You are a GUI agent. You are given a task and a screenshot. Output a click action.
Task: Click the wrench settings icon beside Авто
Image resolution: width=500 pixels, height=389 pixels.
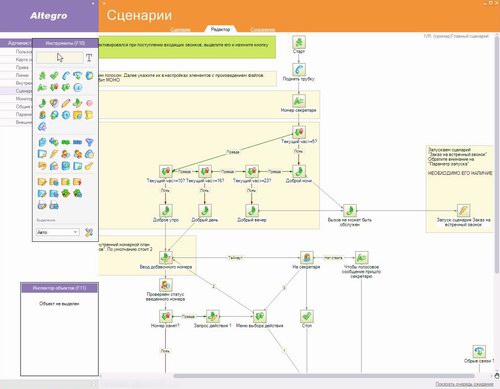[89, 232]
